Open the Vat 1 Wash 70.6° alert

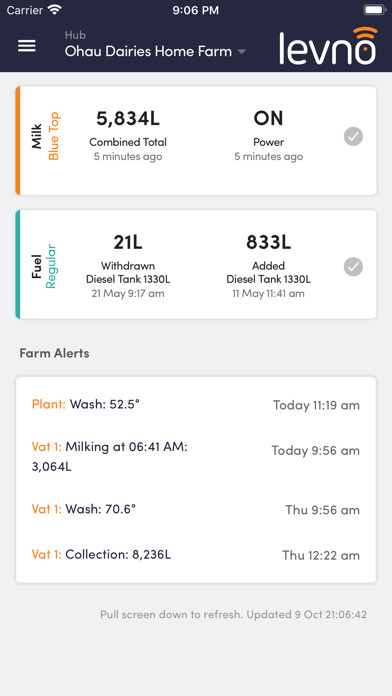[196, 509]
